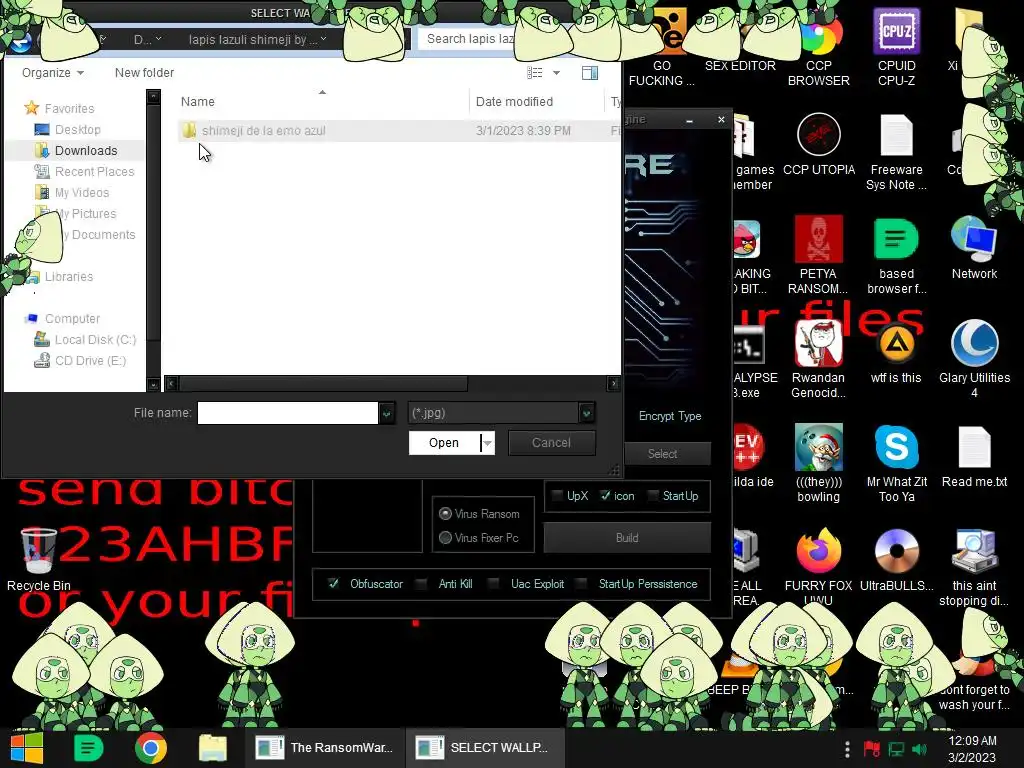1024x768 pixels.
Task: Open the Recycle Bin
Action: coord(39,560)
